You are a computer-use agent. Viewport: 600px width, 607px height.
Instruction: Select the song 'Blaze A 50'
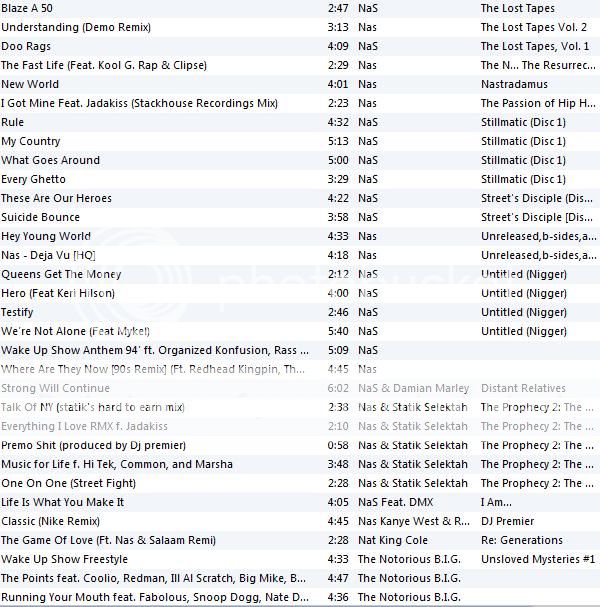tap(27, 8)
